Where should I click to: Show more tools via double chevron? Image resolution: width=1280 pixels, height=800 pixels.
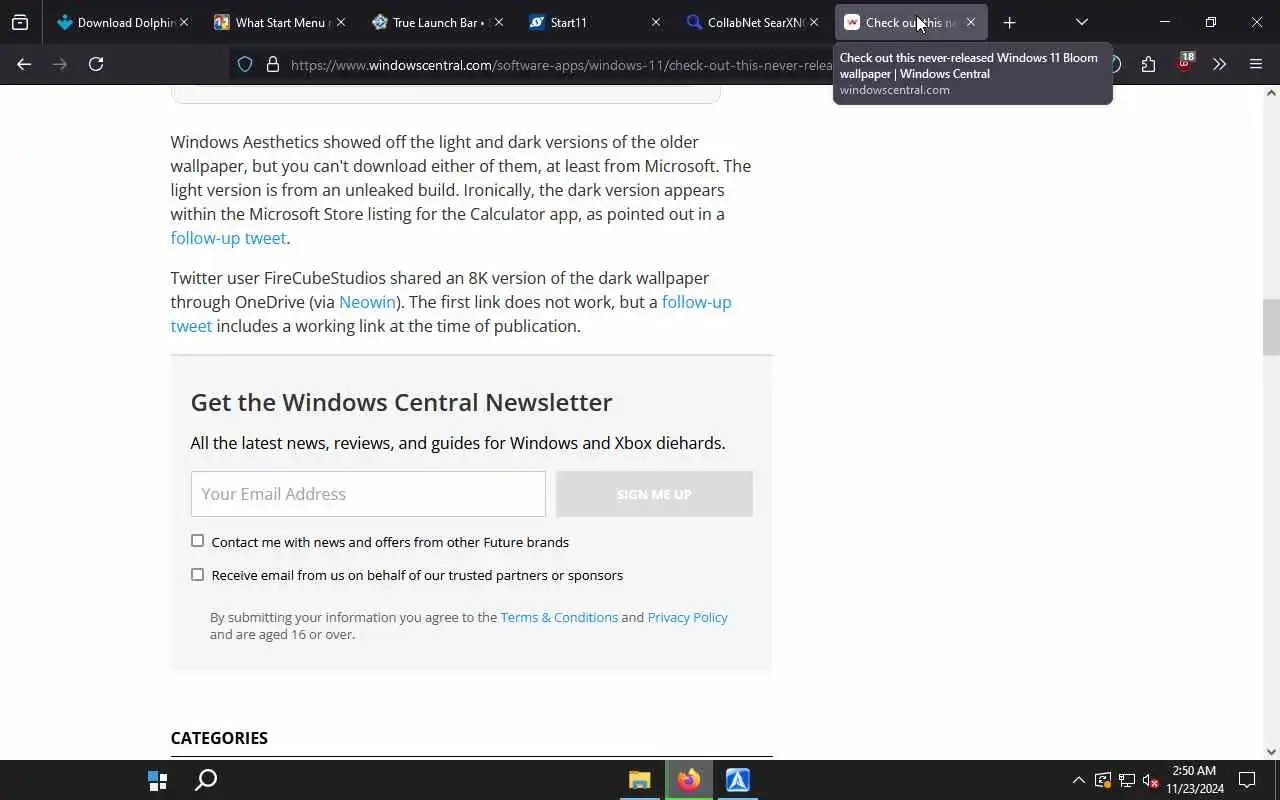pos(1219,64)
